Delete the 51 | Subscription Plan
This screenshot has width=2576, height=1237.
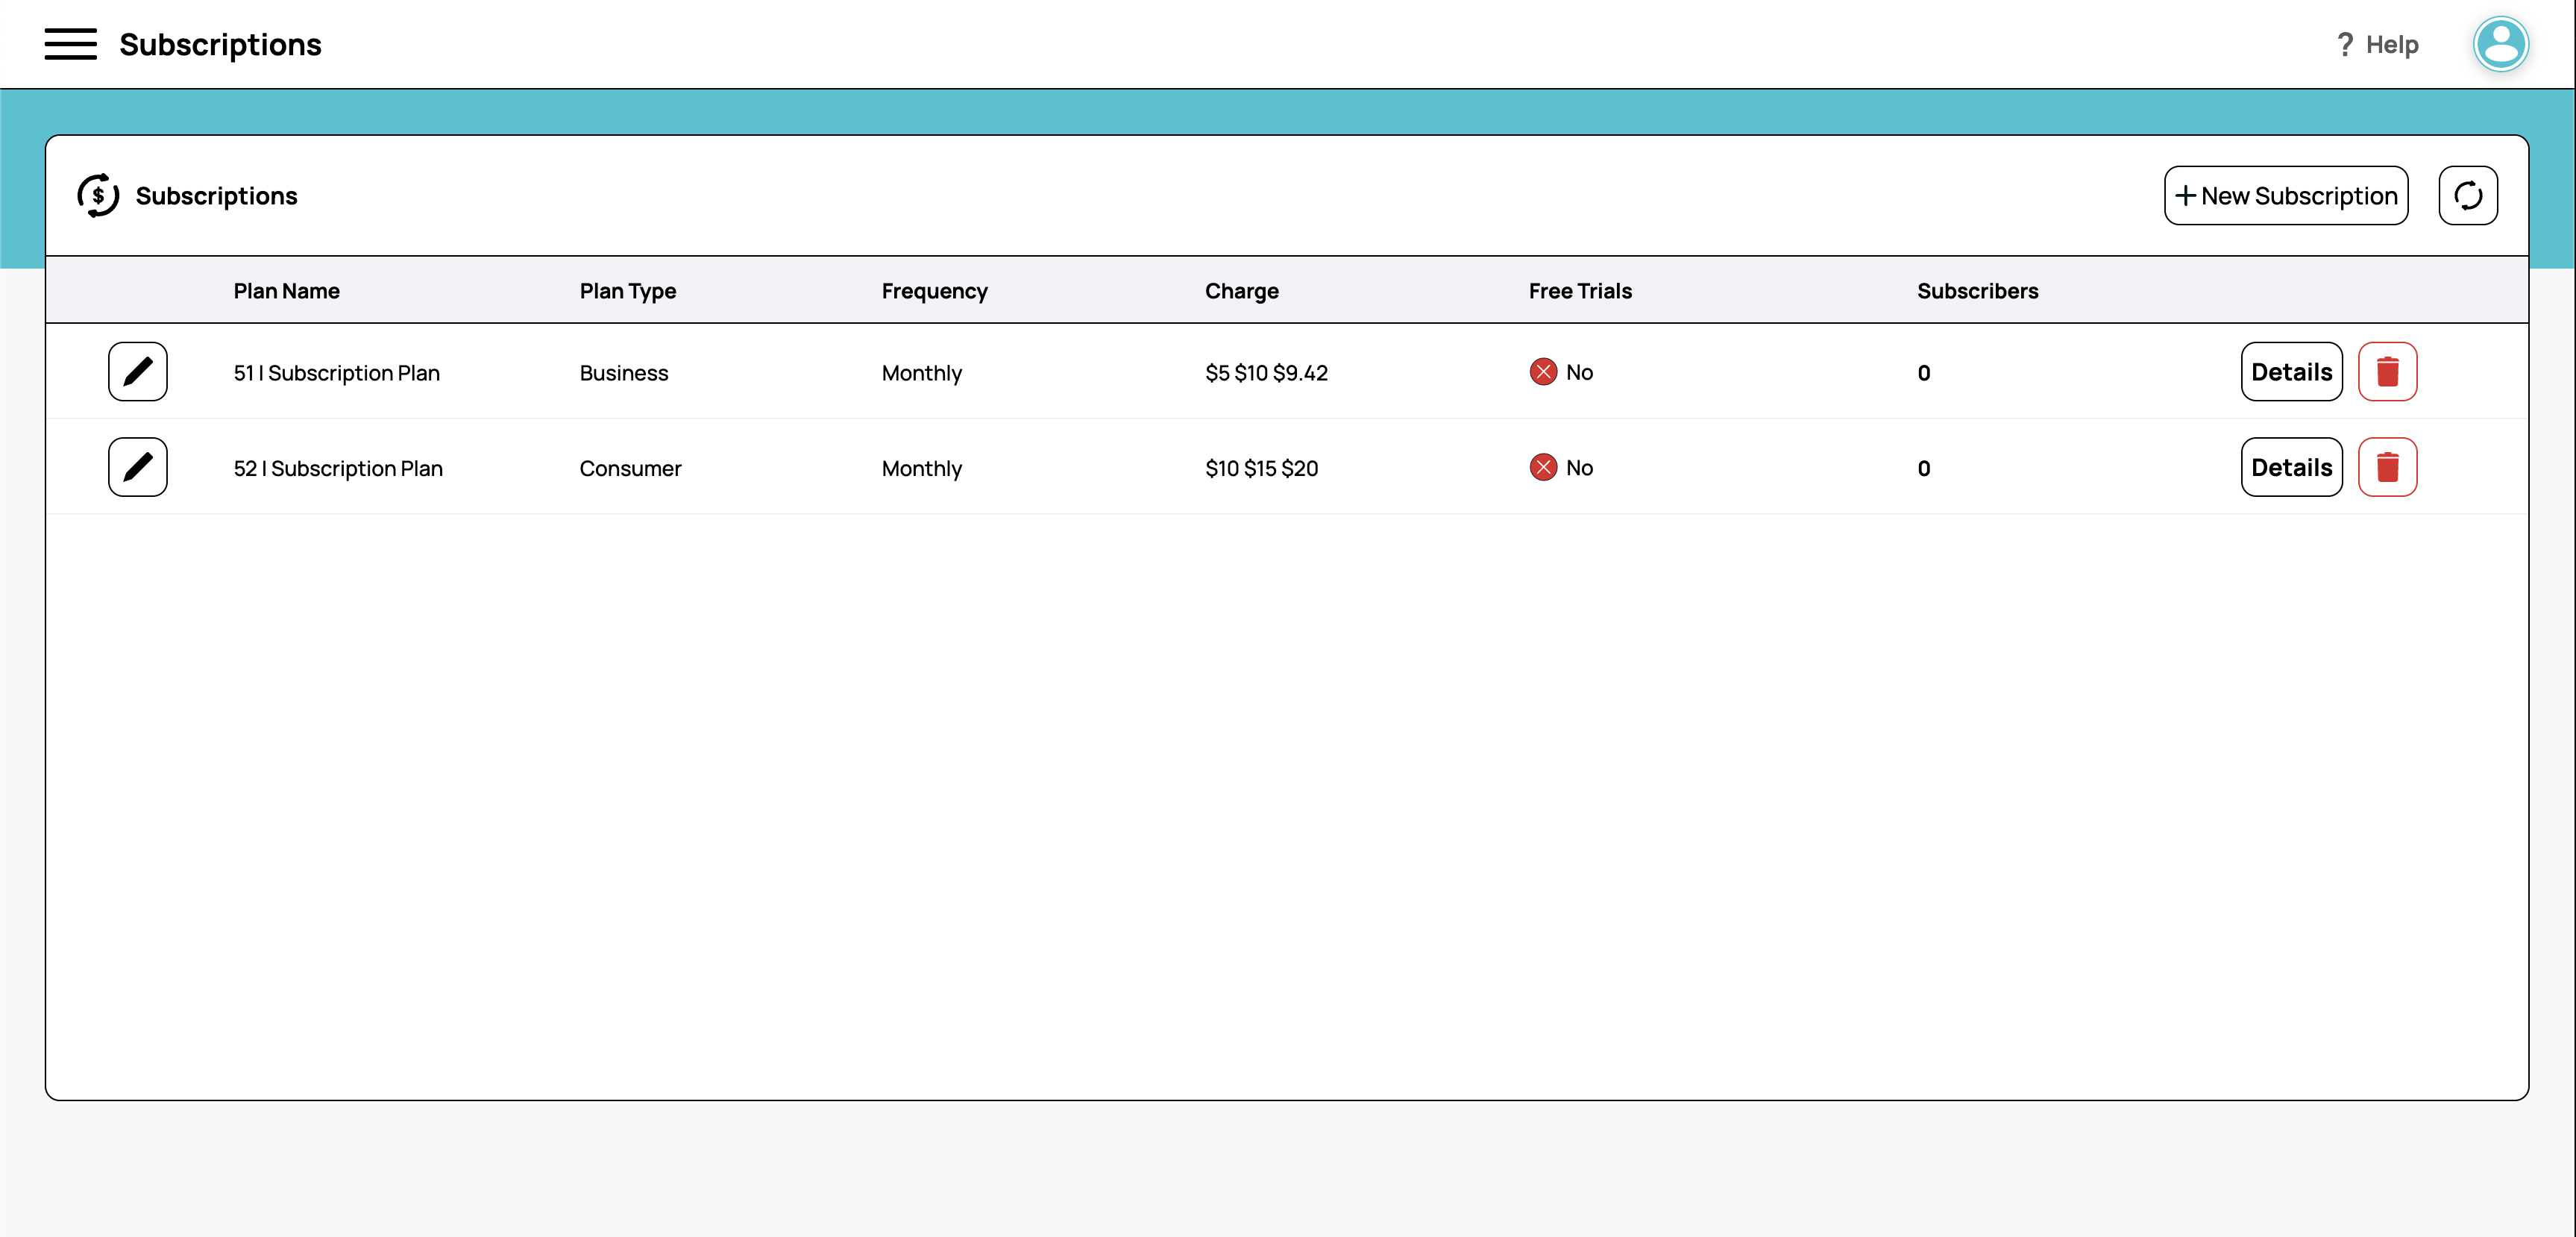click(x=2387, y=371)
